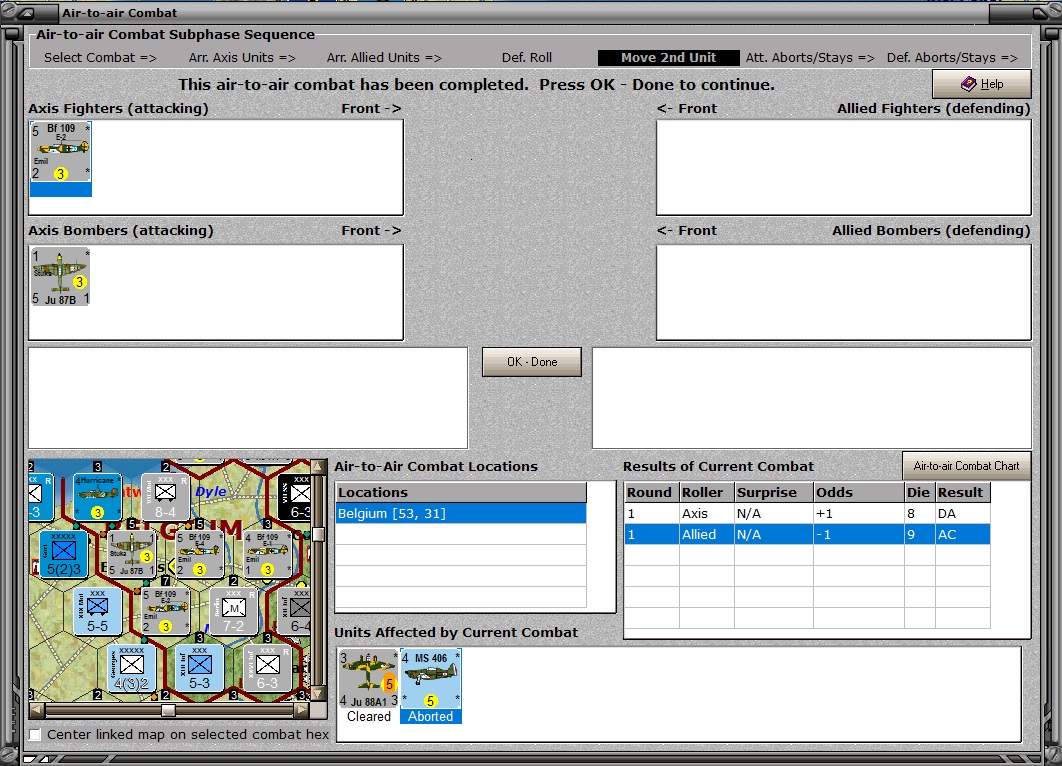Click the Odds column header
Screen dimensions: 1062x766
tap(859, 492)
